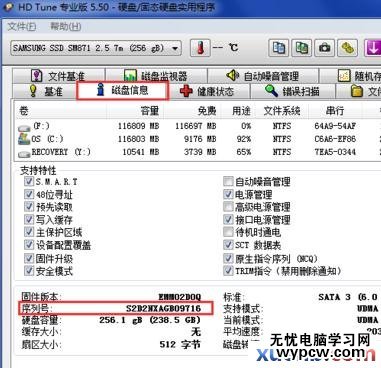Open the 帮助 menu
The image size is (381, 368).
[65, 26]
